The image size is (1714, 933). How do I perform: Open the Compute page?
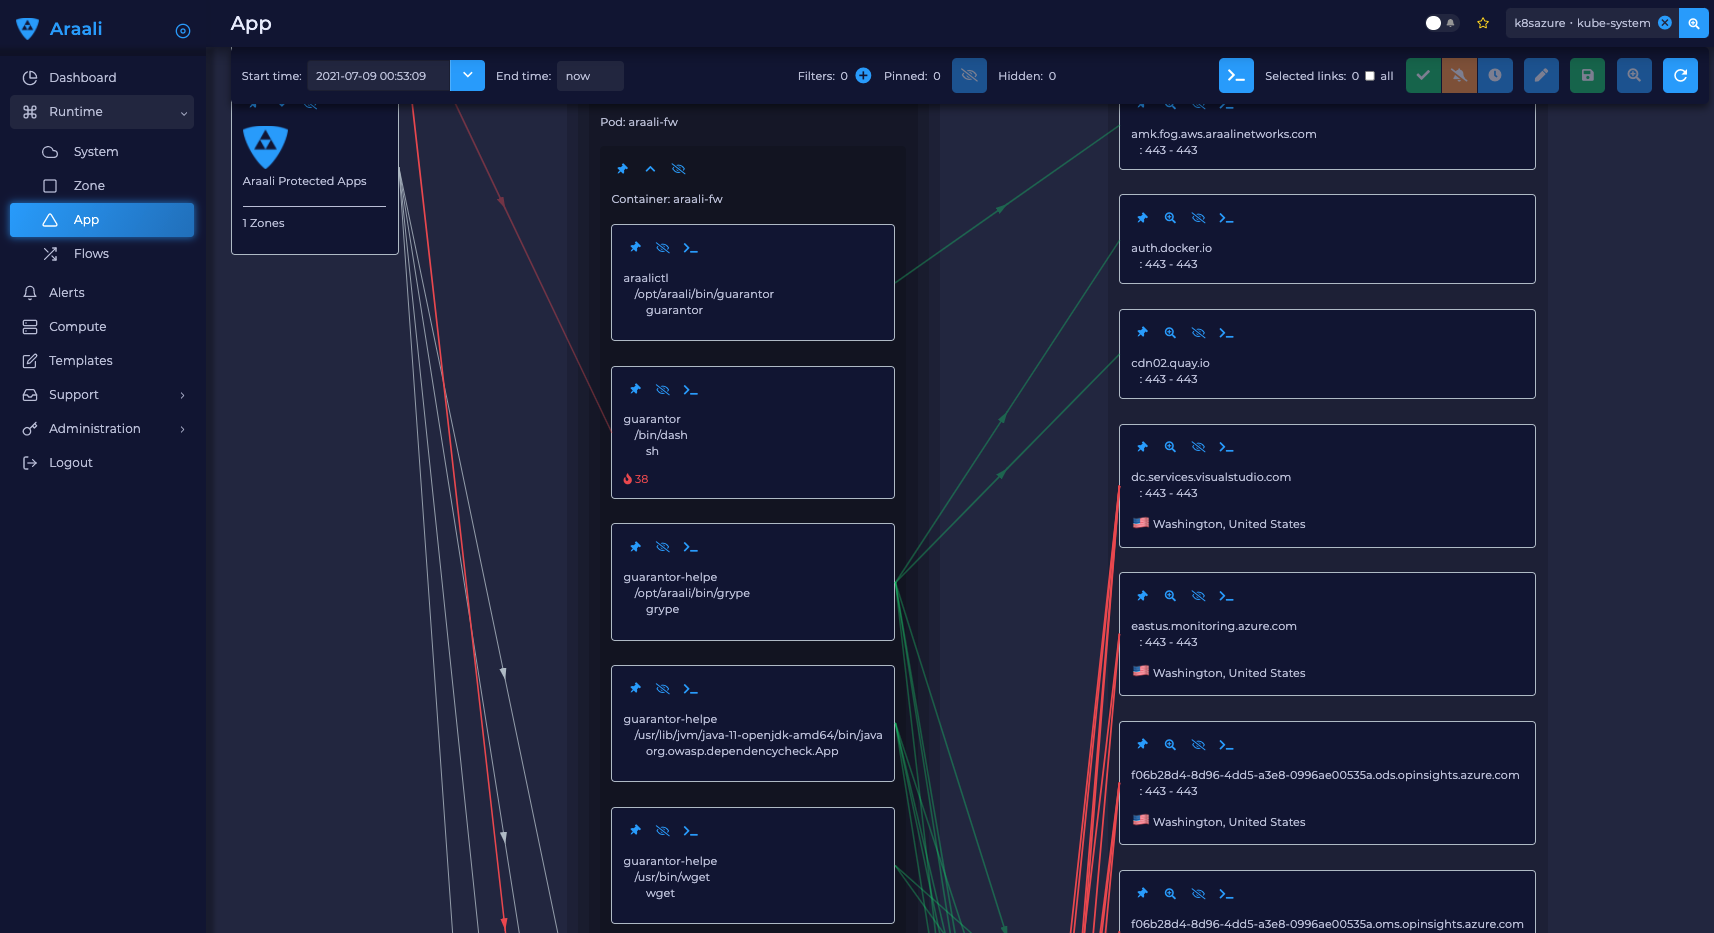[77, 327]
